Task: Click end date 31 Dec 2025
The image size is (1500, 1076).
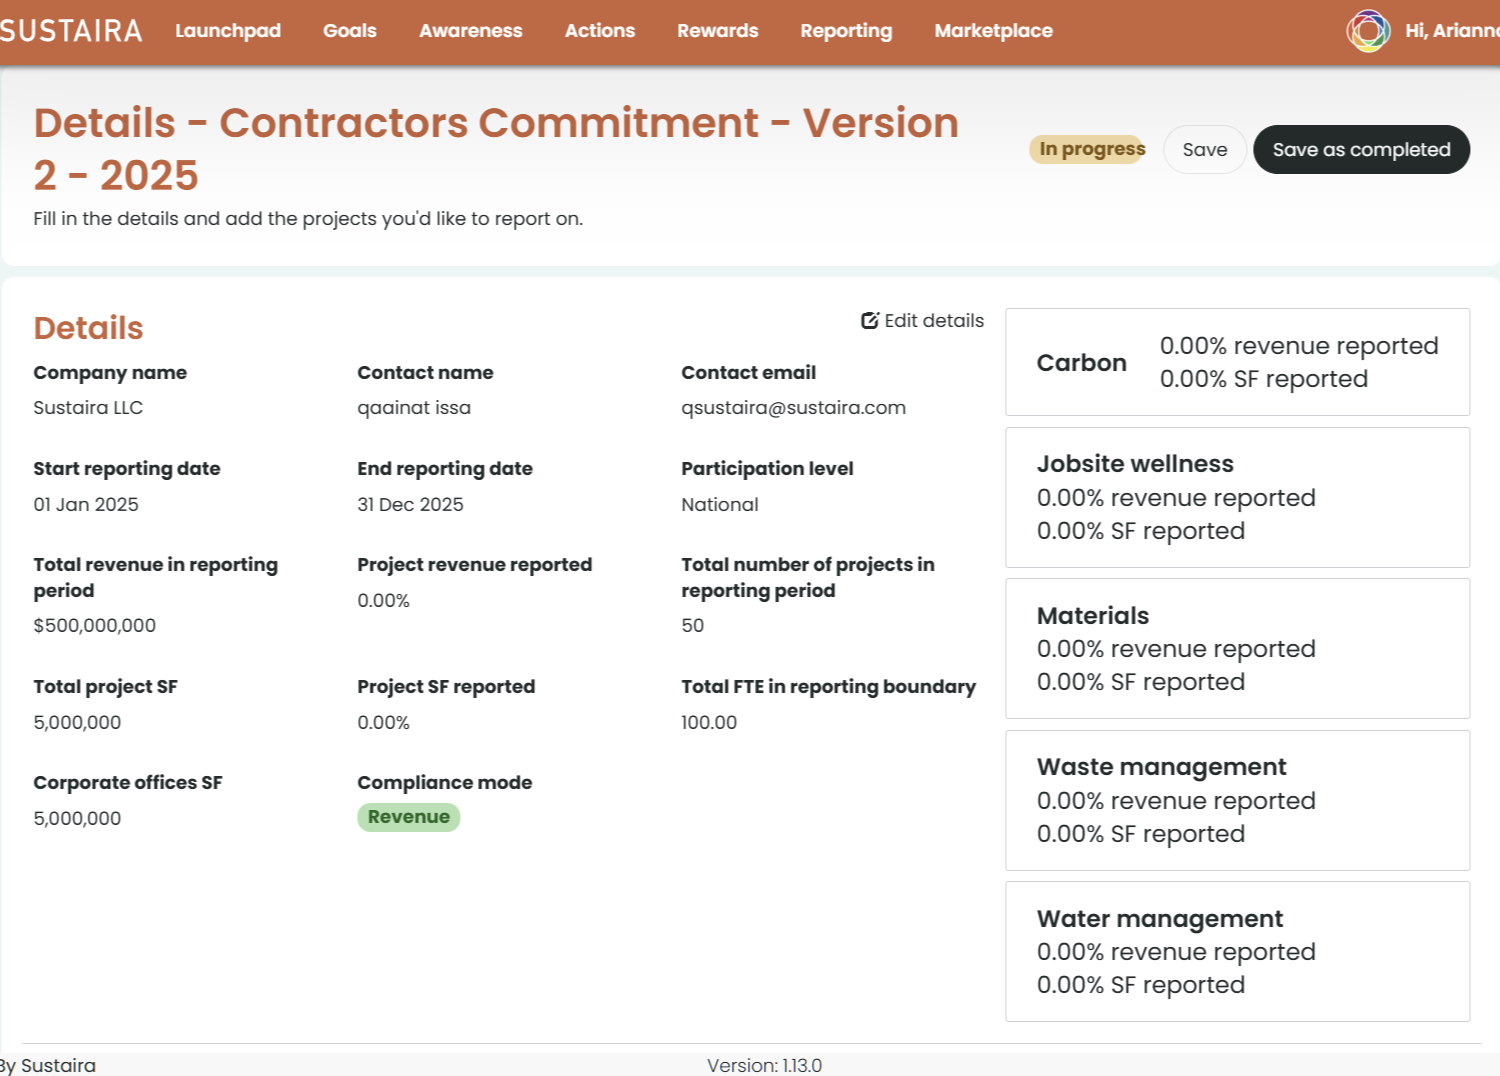Action: (x=410, y=504)
